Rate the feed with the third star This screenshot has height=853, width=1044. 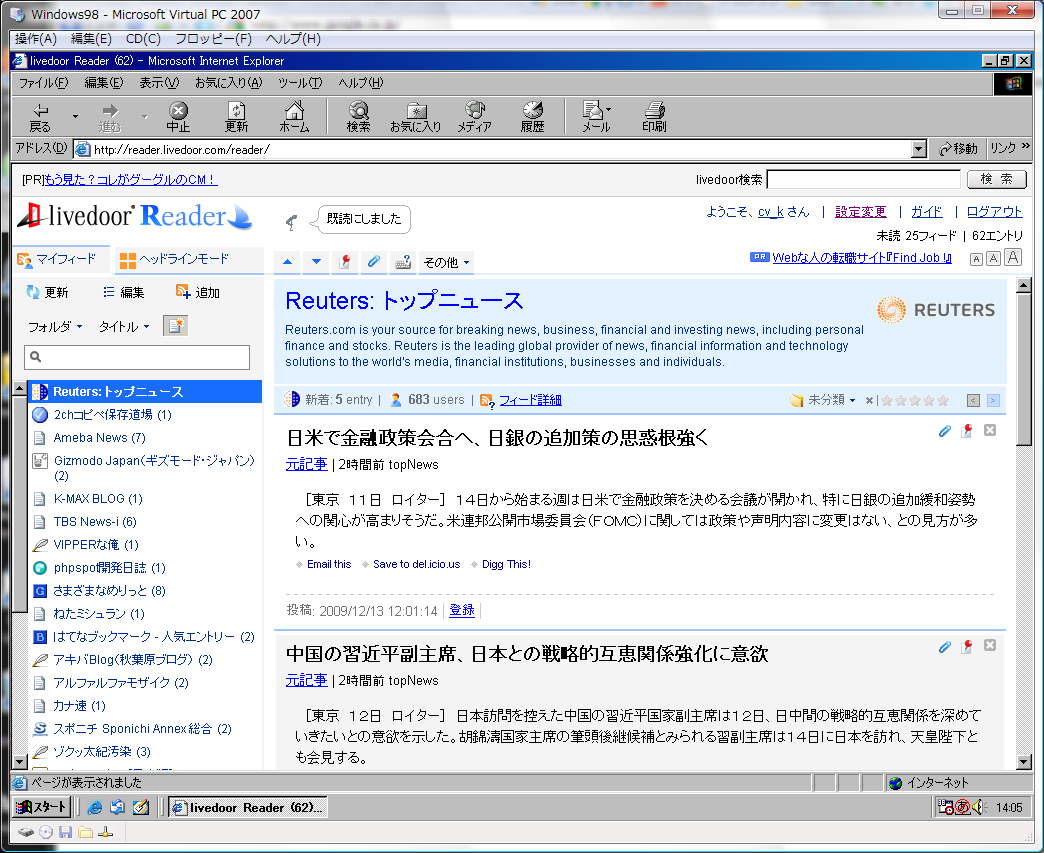915,401
